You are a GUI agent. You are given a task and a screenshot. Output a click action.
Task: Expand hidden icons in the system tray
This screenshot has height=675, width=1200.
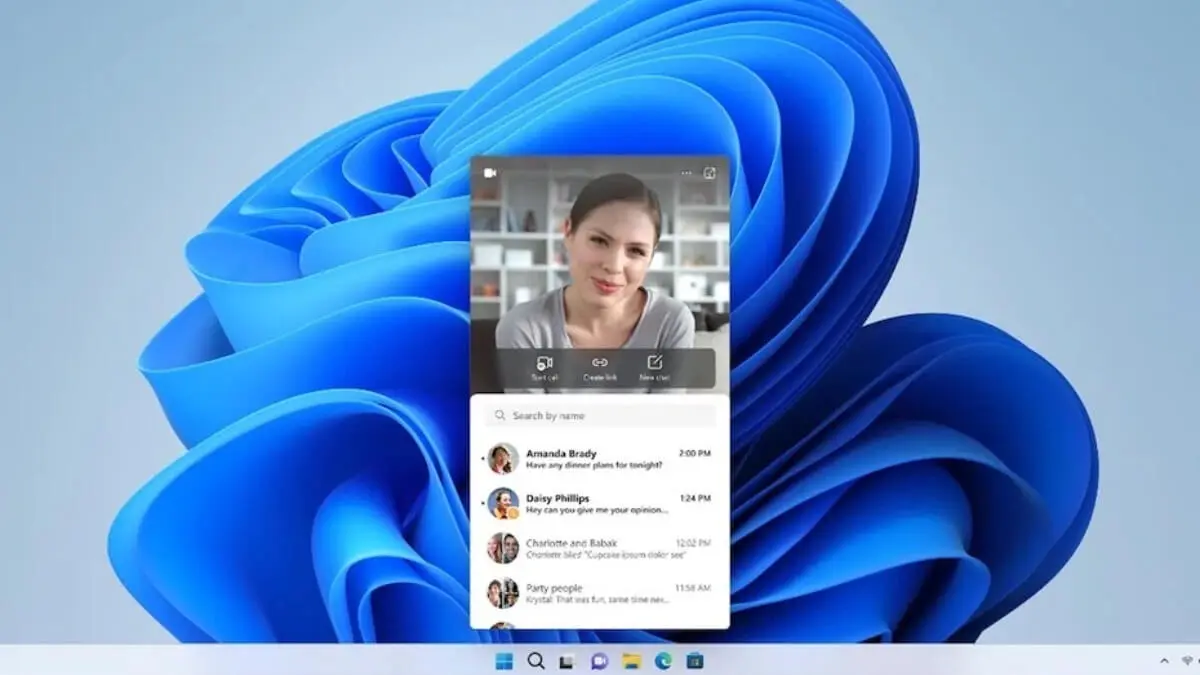coord(1164,661)
